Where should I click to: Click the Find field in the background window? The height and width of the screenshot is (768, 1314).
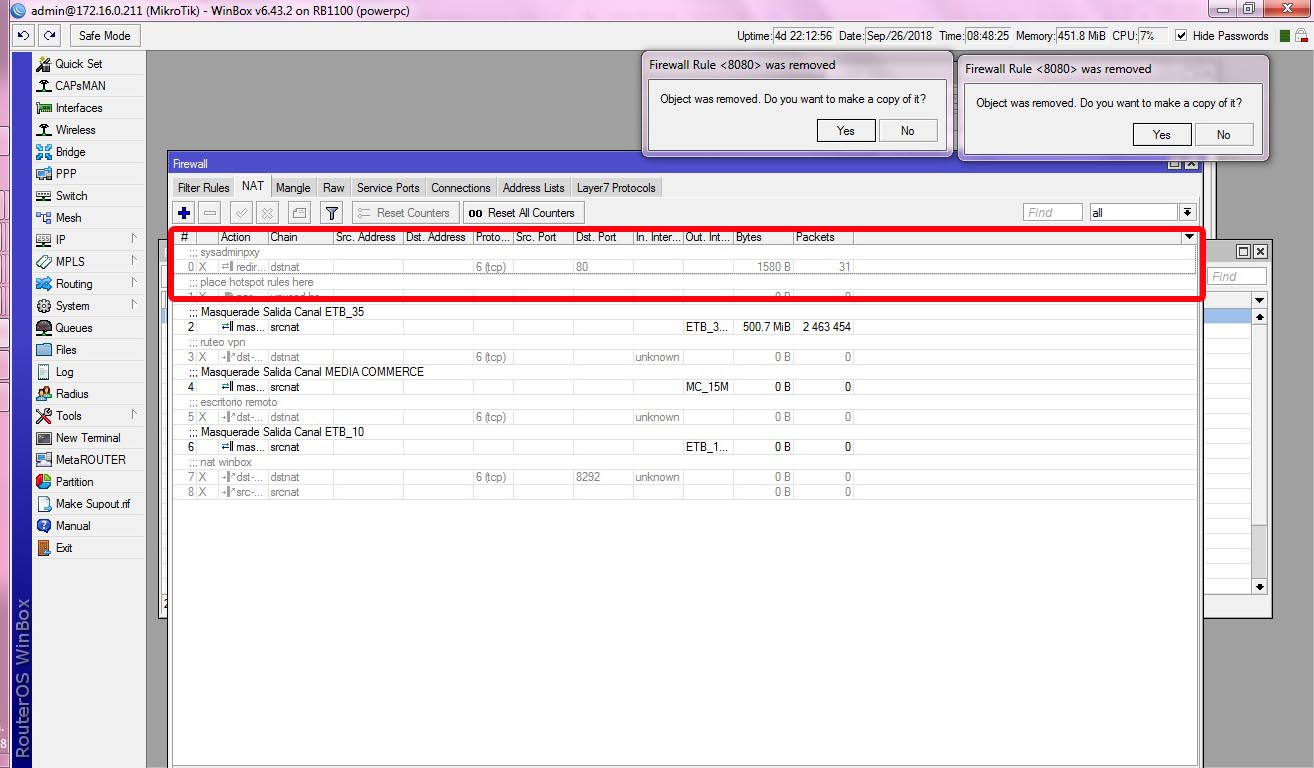1237,276
